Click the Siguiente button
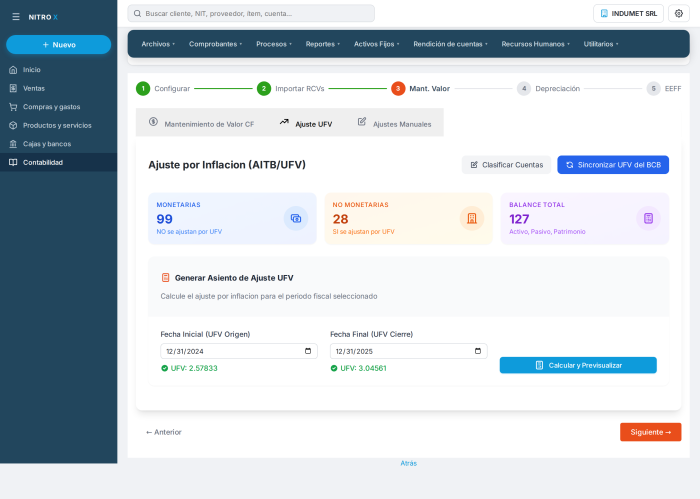This screenshot has width=700, height=499. 650,432
